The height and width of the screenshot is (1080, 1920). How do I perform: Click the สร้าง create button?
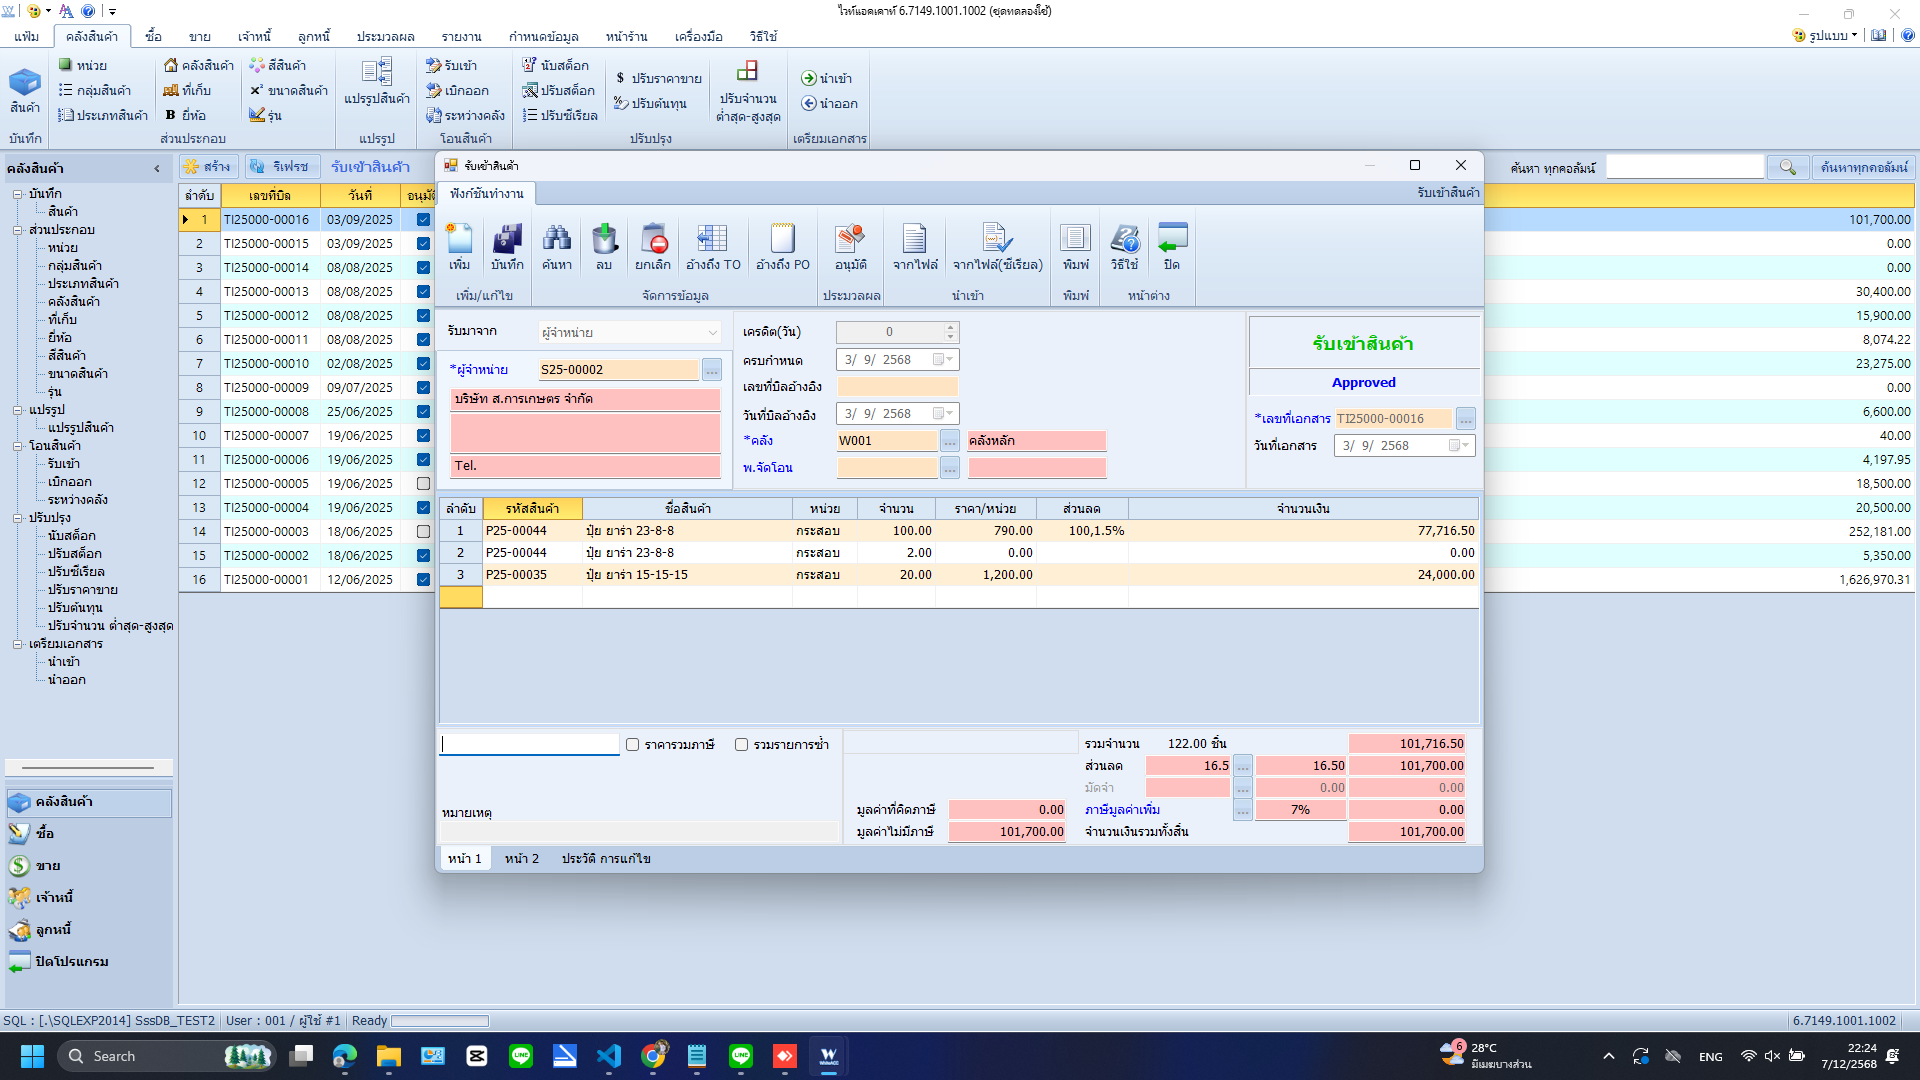tap(208, 167)
